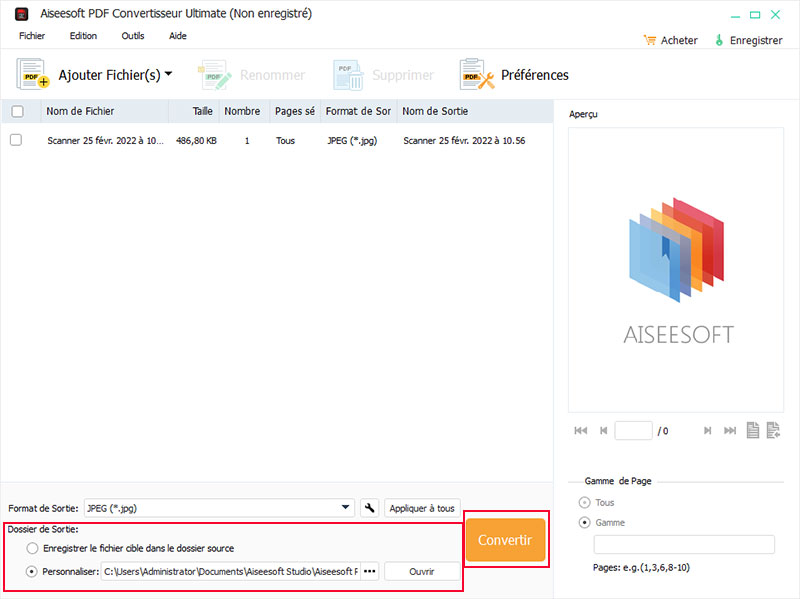
Task: Click the multi-page export icon under preview
Action: pos(773,430)
